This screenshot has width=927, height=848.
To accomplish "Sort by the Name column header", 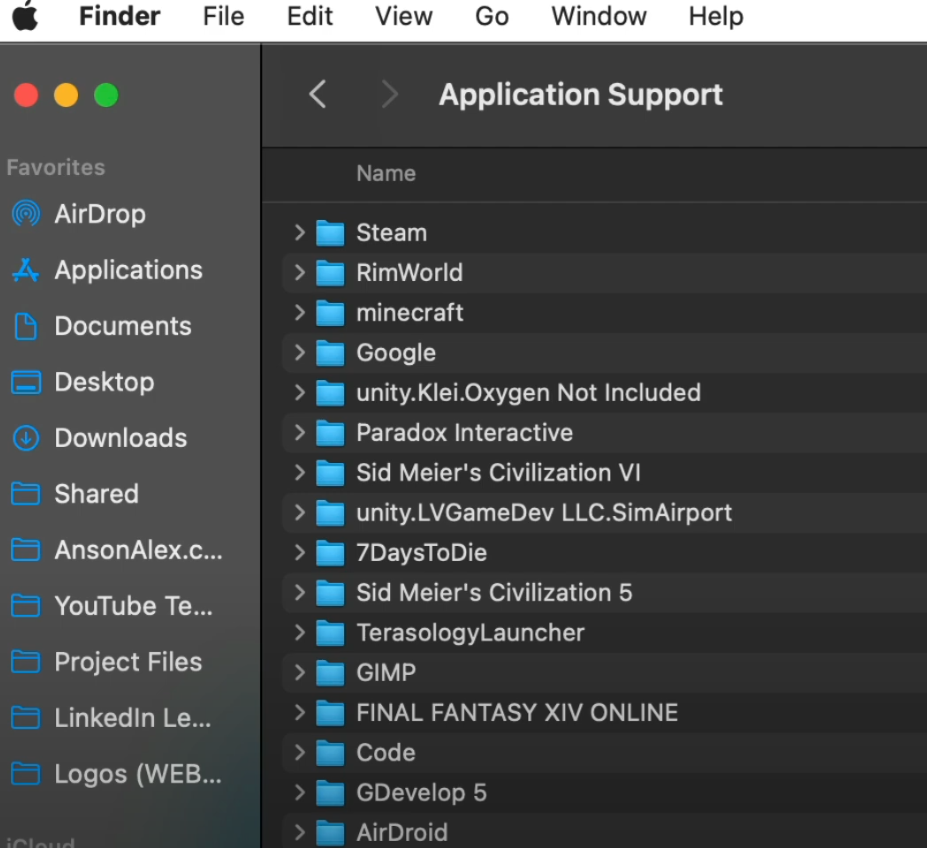I will (x=386, y=173).
